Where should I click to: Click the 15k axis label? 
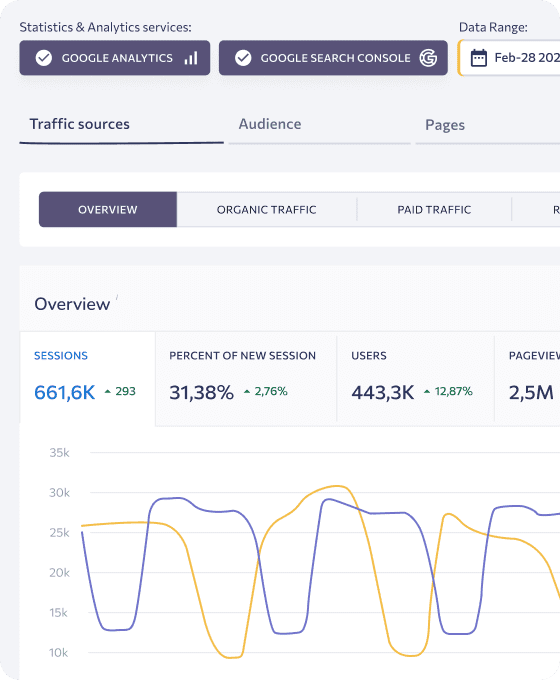point(59,613)
